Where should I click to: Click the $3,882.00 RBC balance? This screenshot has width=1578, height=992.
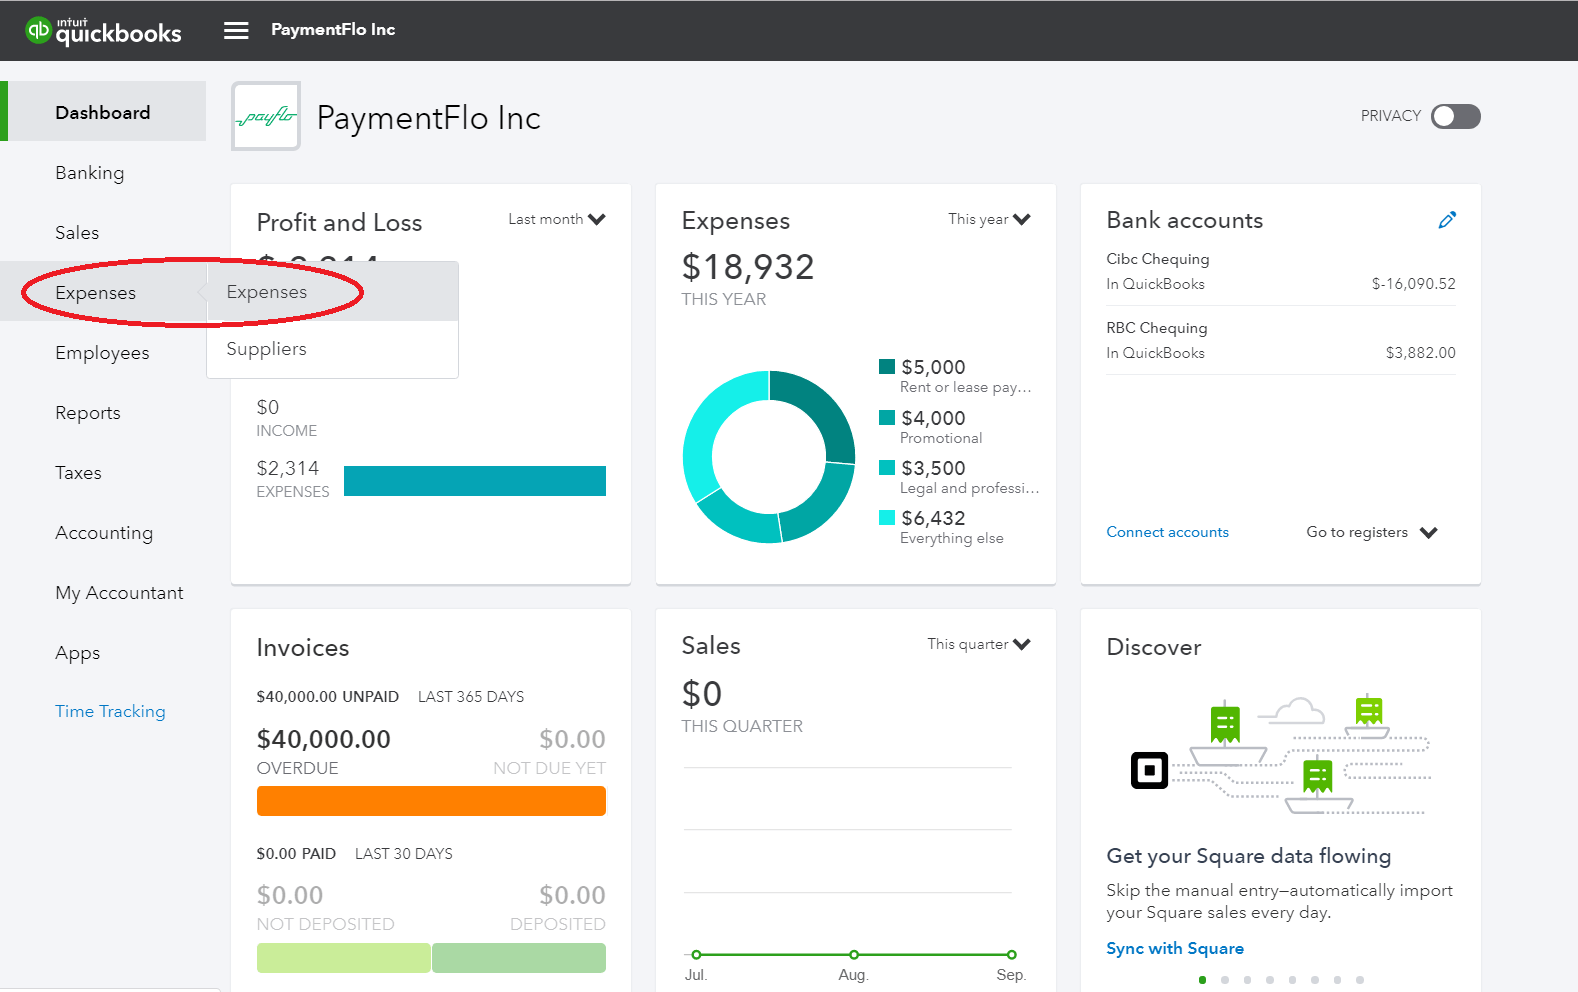pyautogui.click(x=1420, y=353)
